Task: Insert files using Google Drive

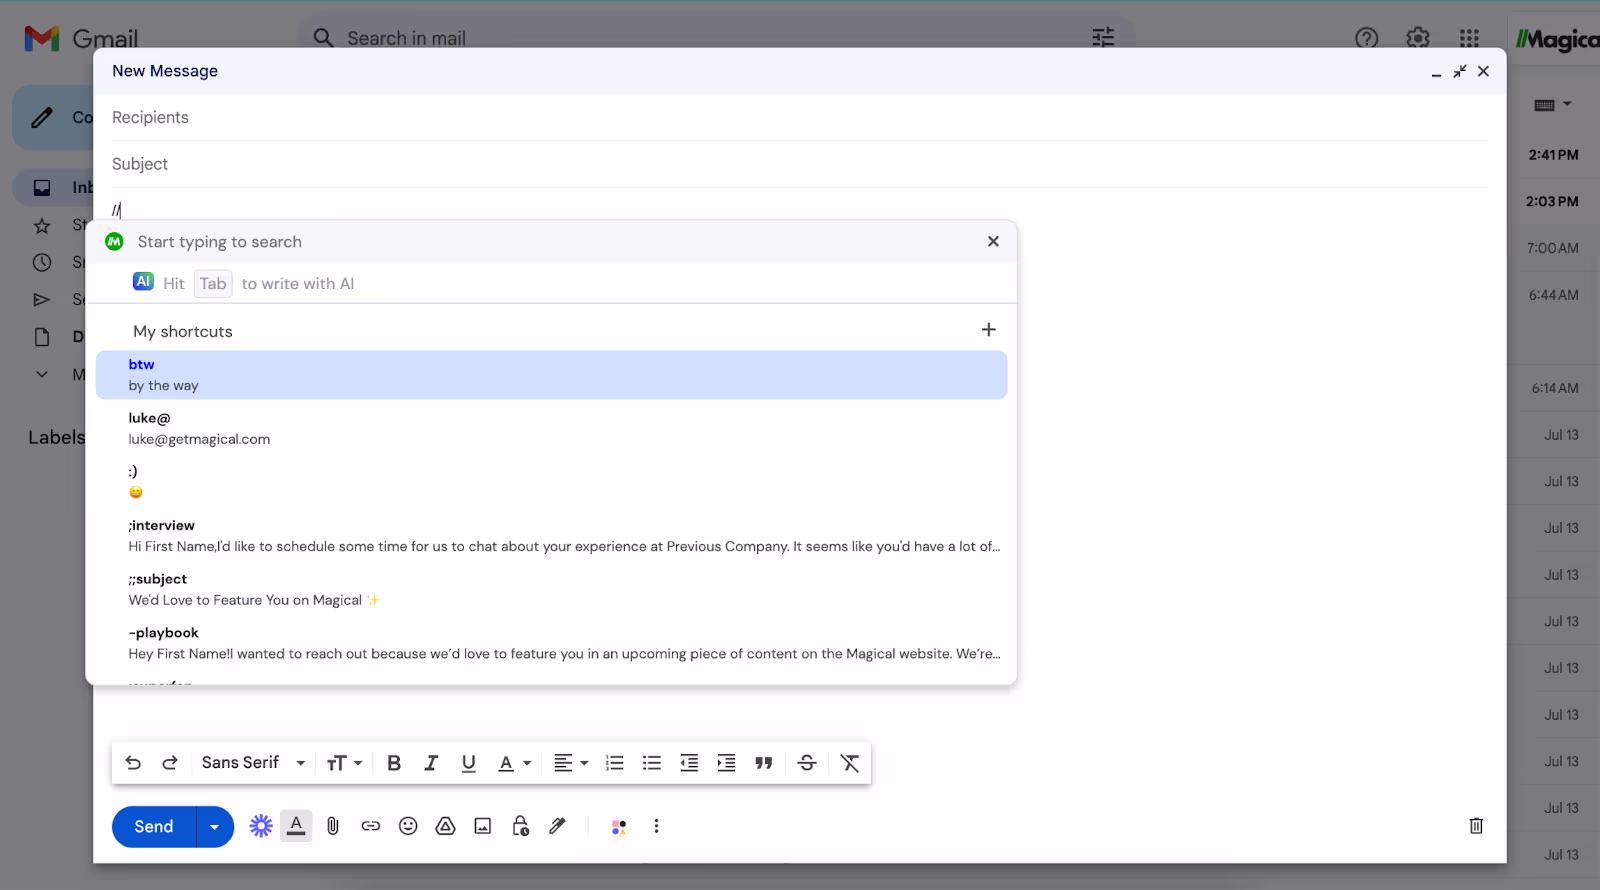Action: (x=446, y=826)
